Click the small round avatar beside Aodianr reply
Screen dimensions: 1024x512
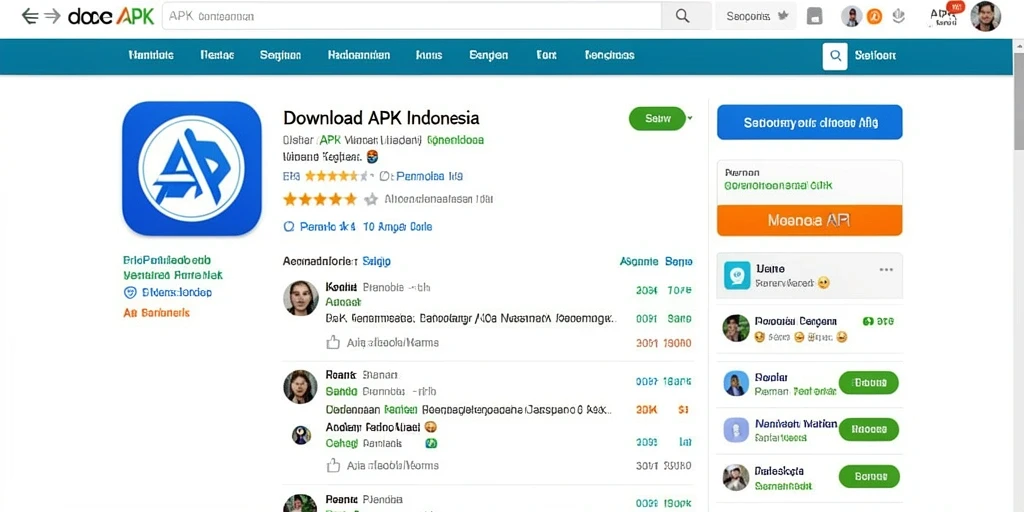click(301, 435)
